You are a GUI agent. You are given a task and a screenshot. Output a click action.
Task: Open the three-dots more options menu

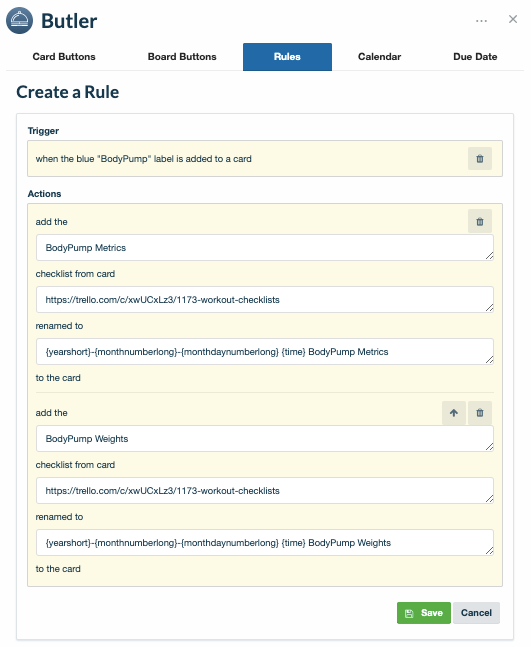(x=481, y=20)
